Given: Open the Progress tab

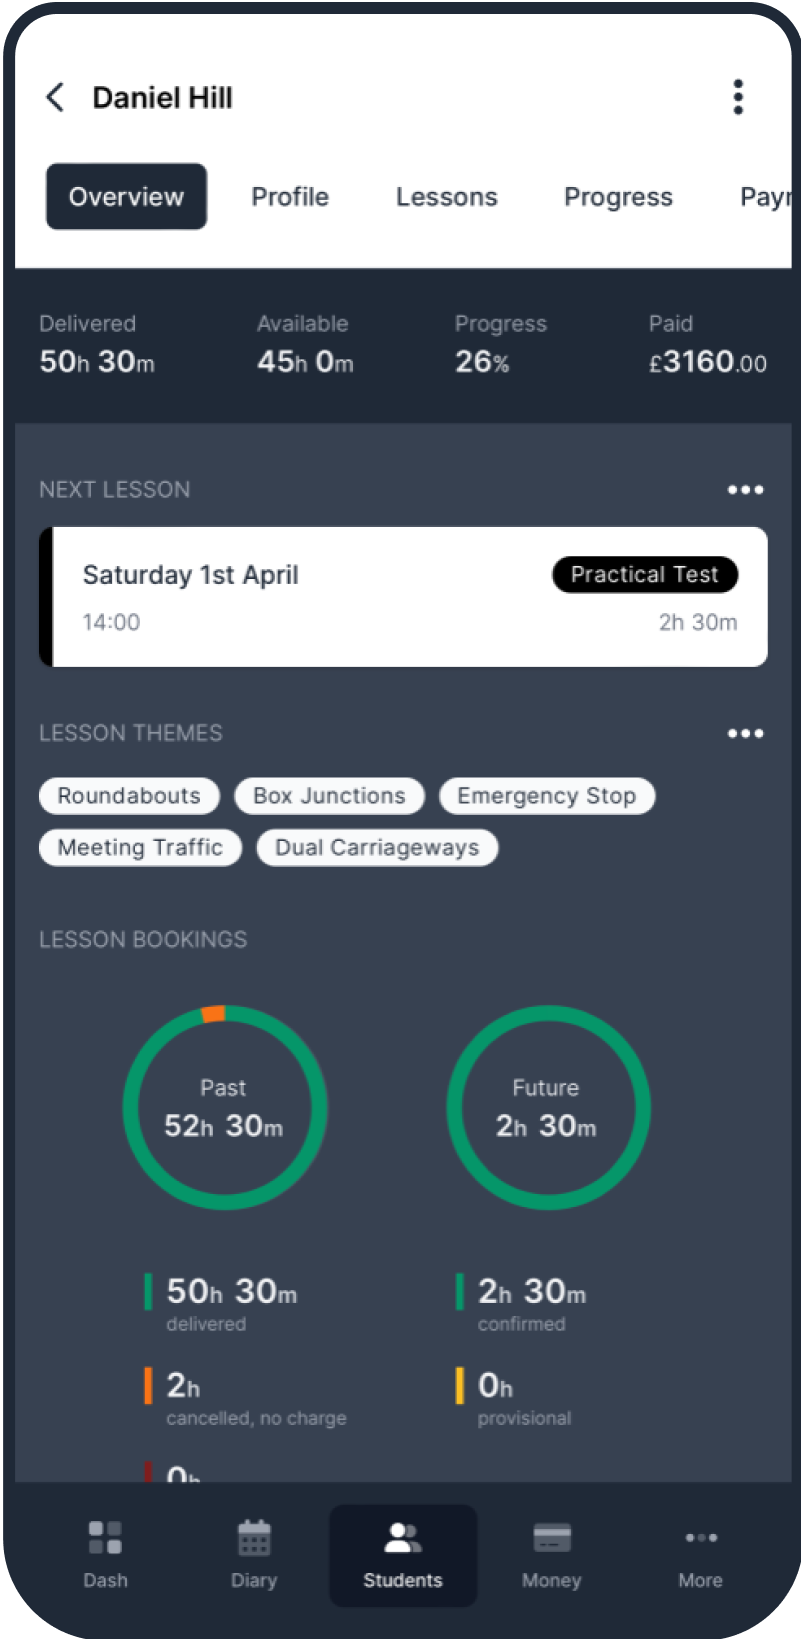Looking at the screenshot, I should point(618,197).
